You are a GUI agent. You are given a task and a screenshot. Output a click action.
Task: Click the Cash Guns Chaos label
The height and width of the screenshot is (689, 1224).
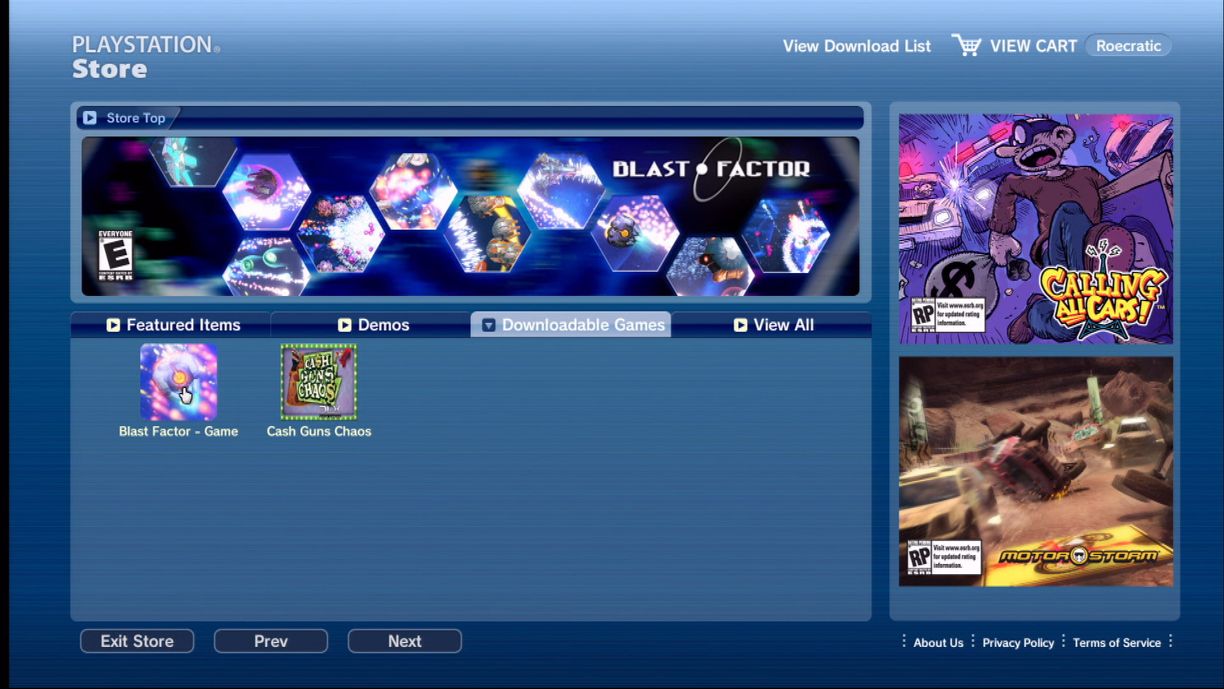319,432
